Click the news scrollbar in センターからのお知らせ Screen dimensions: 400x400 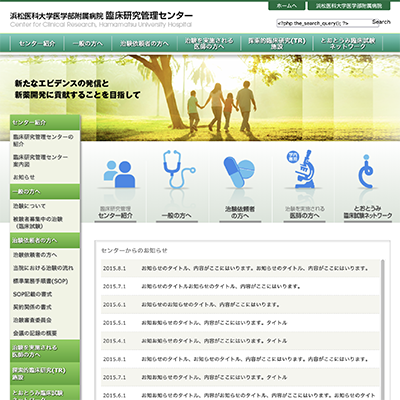click(382, 329)
